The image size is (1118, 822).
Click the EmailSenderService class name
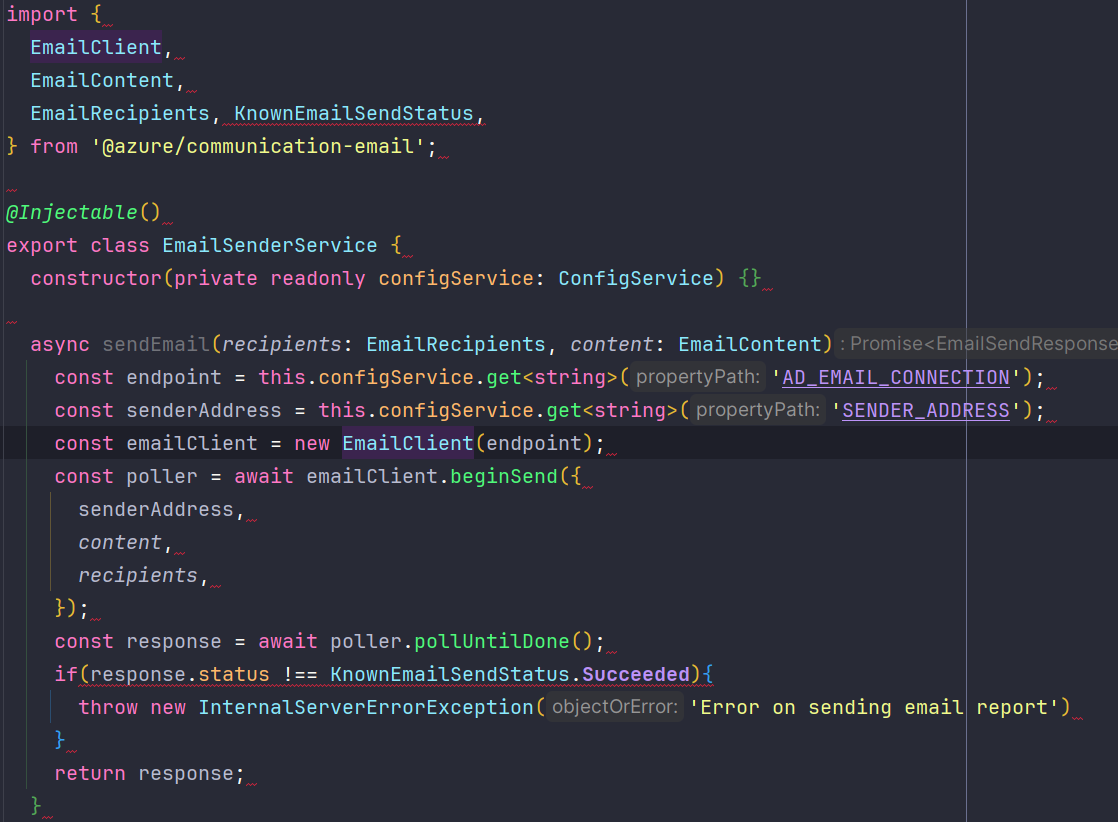270,245
